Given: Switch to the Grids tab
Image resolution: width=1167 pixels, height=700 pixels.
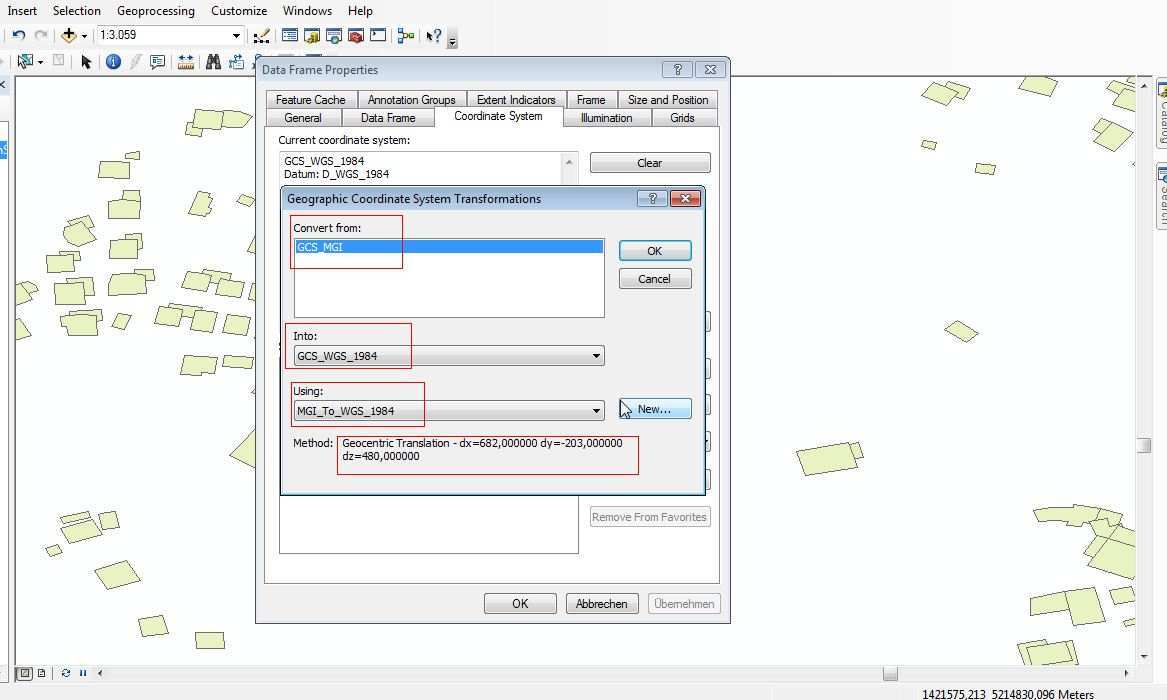Looking at the screenshot, I should [682, 118].
